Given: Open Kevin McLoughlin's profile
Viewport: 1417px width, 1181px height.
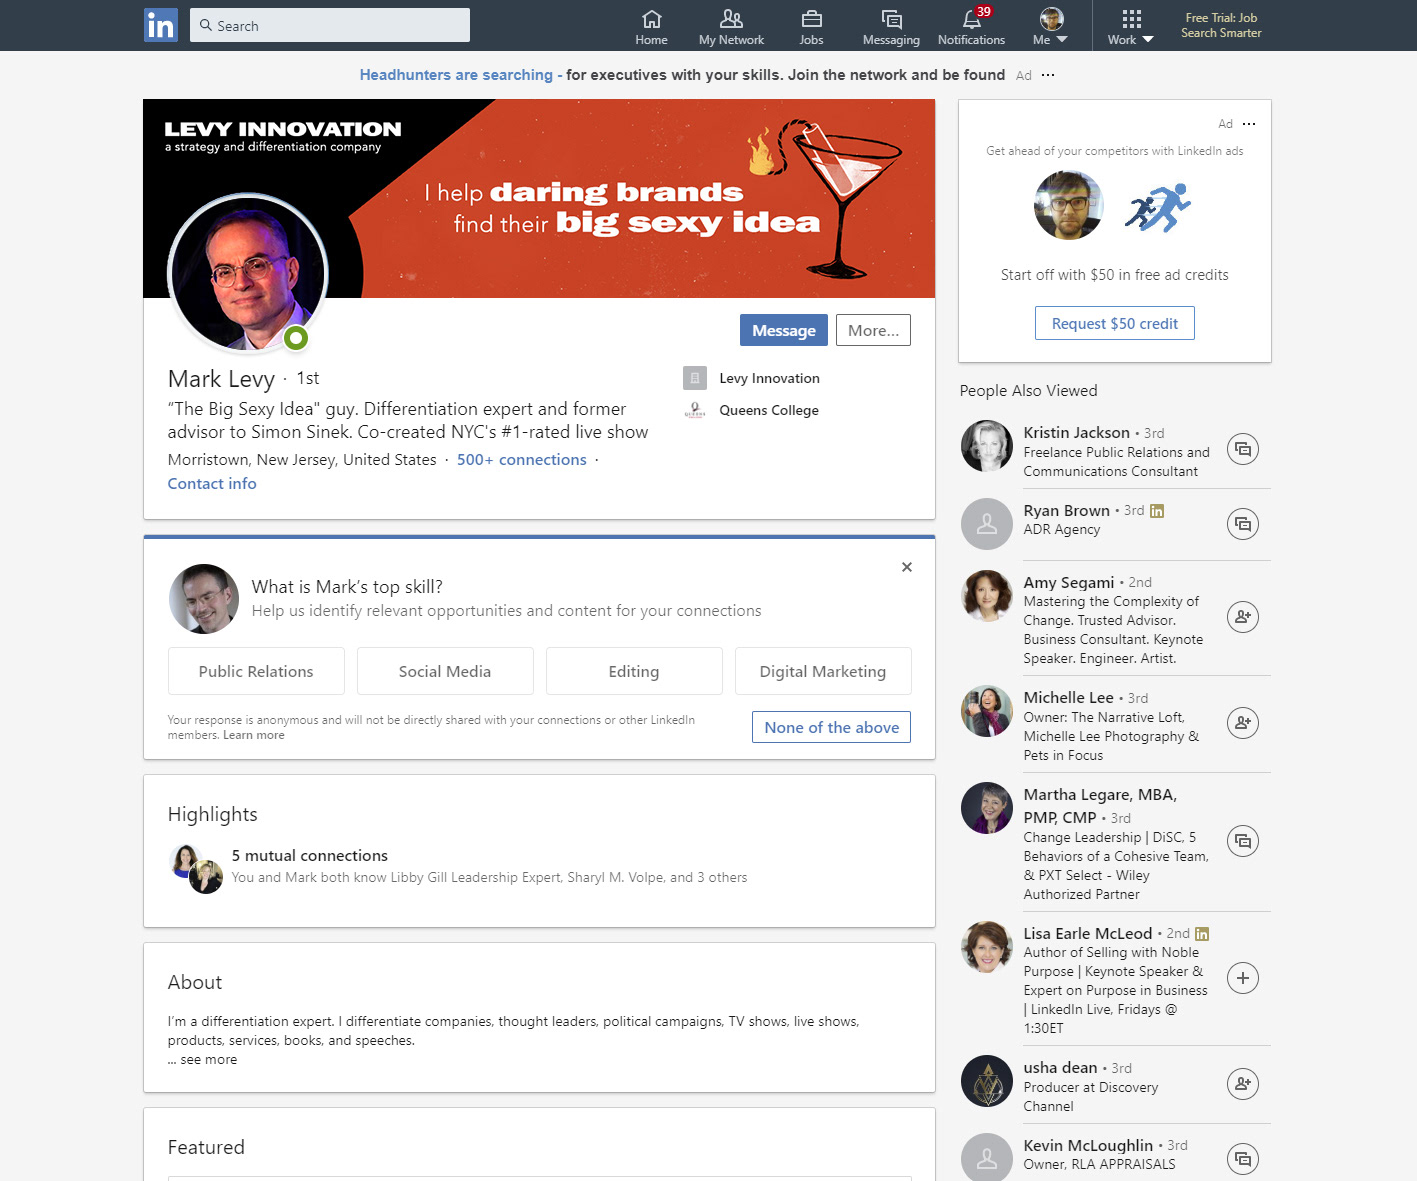Looking at the screenshot, I should pyautogui.click(x=1089, y=1146).
